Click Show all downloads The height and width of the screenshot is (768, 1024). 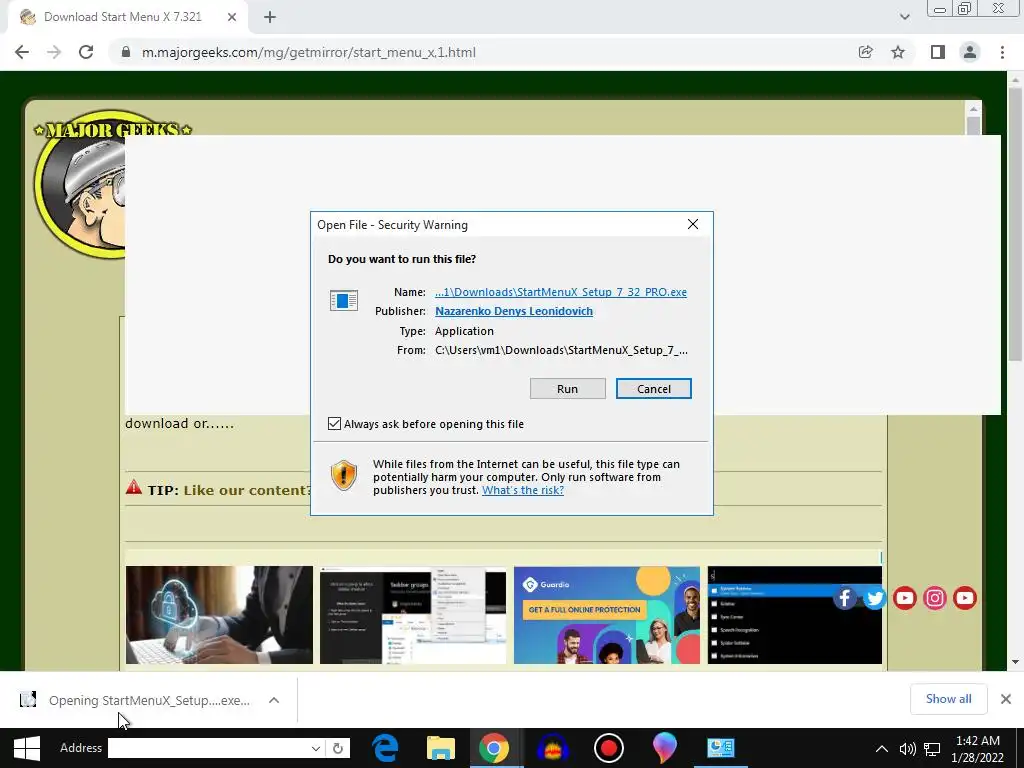(948, 699)
